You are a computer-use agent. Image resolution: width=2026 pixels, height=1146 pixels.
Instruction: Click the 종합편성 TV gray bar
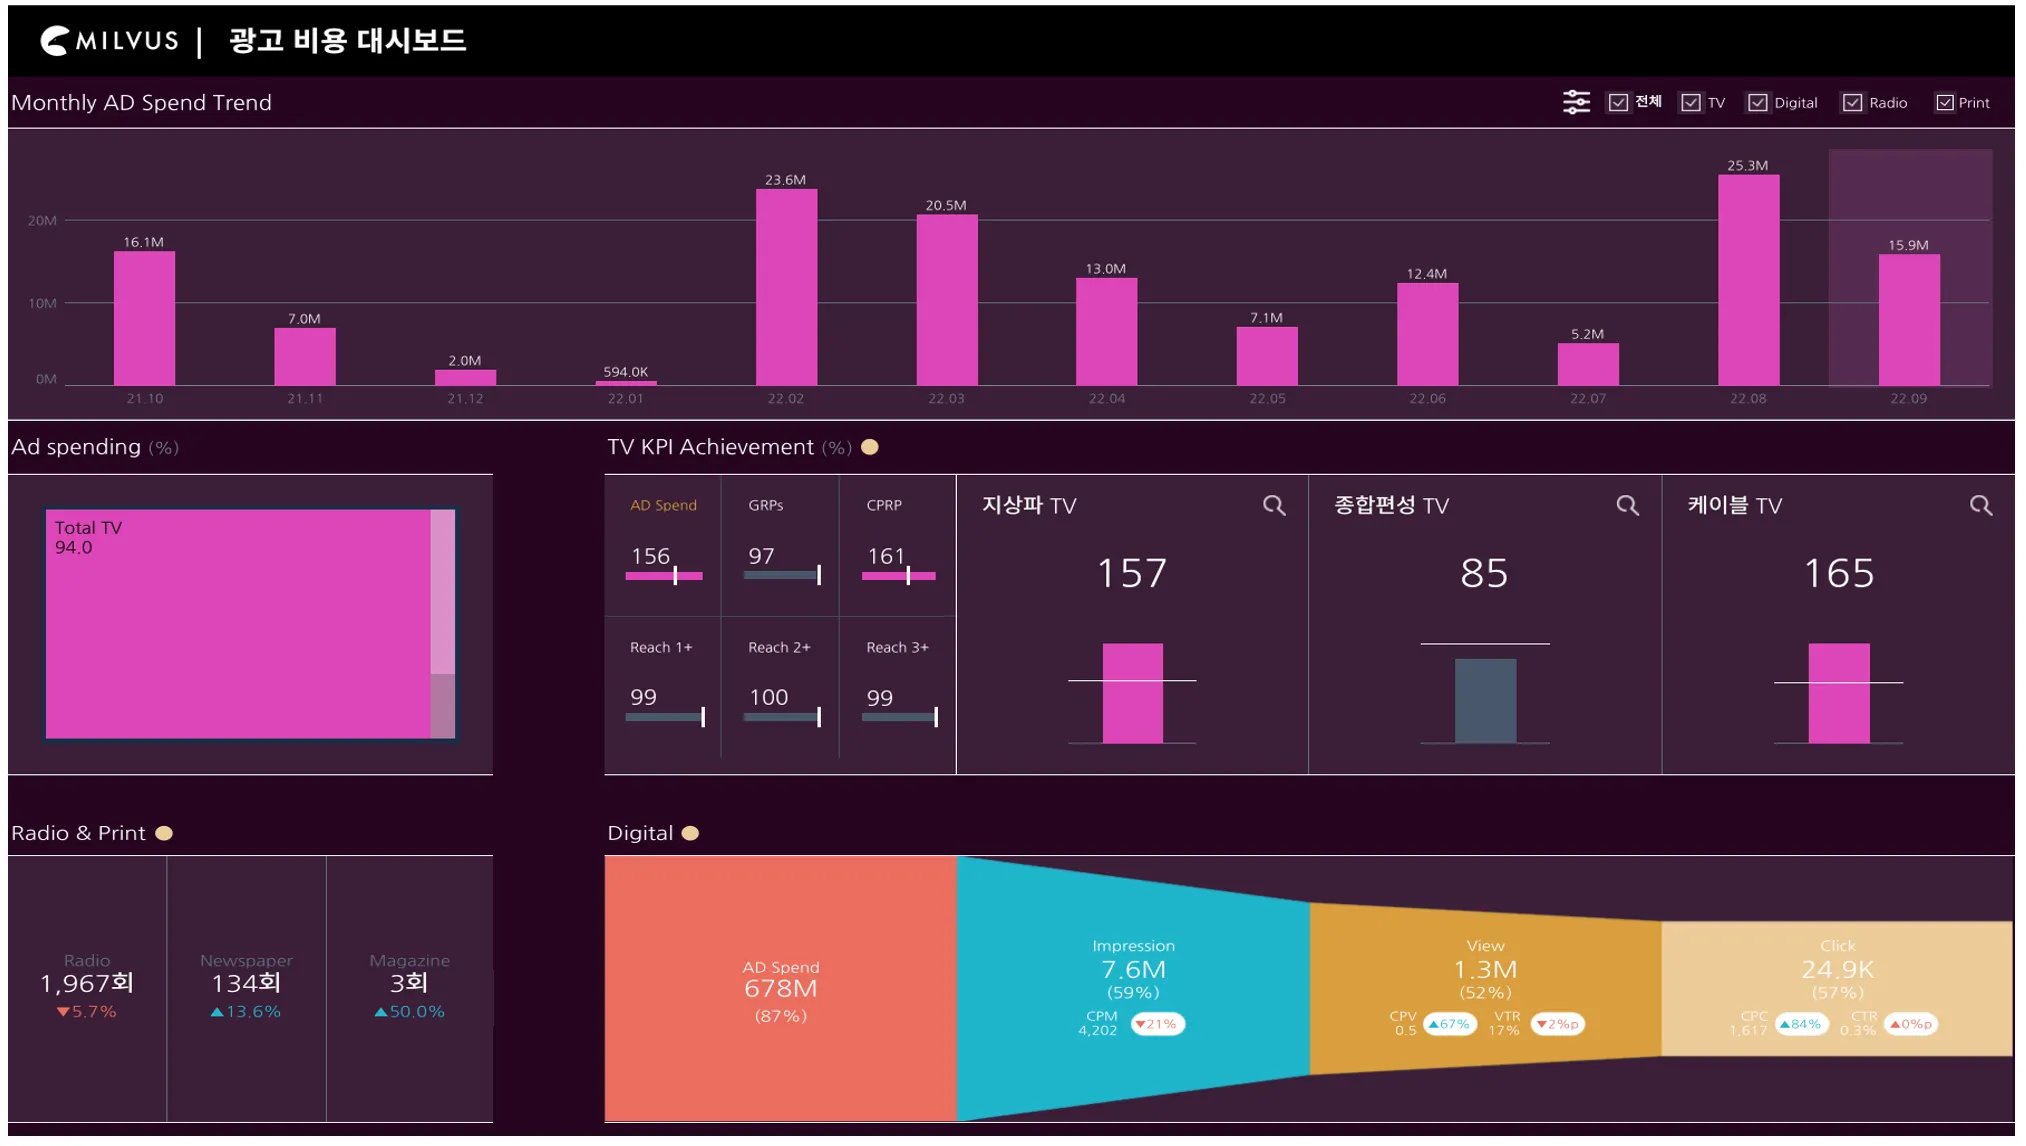(1485, 701)
